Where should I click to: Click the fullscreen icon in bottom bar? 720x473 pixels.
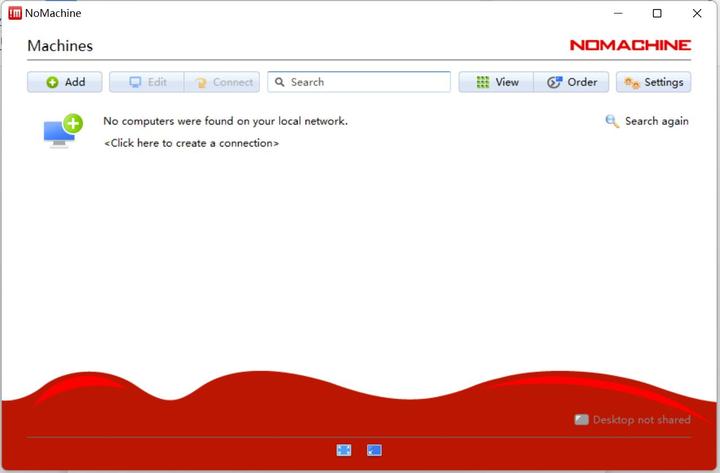tap(344, 450)
